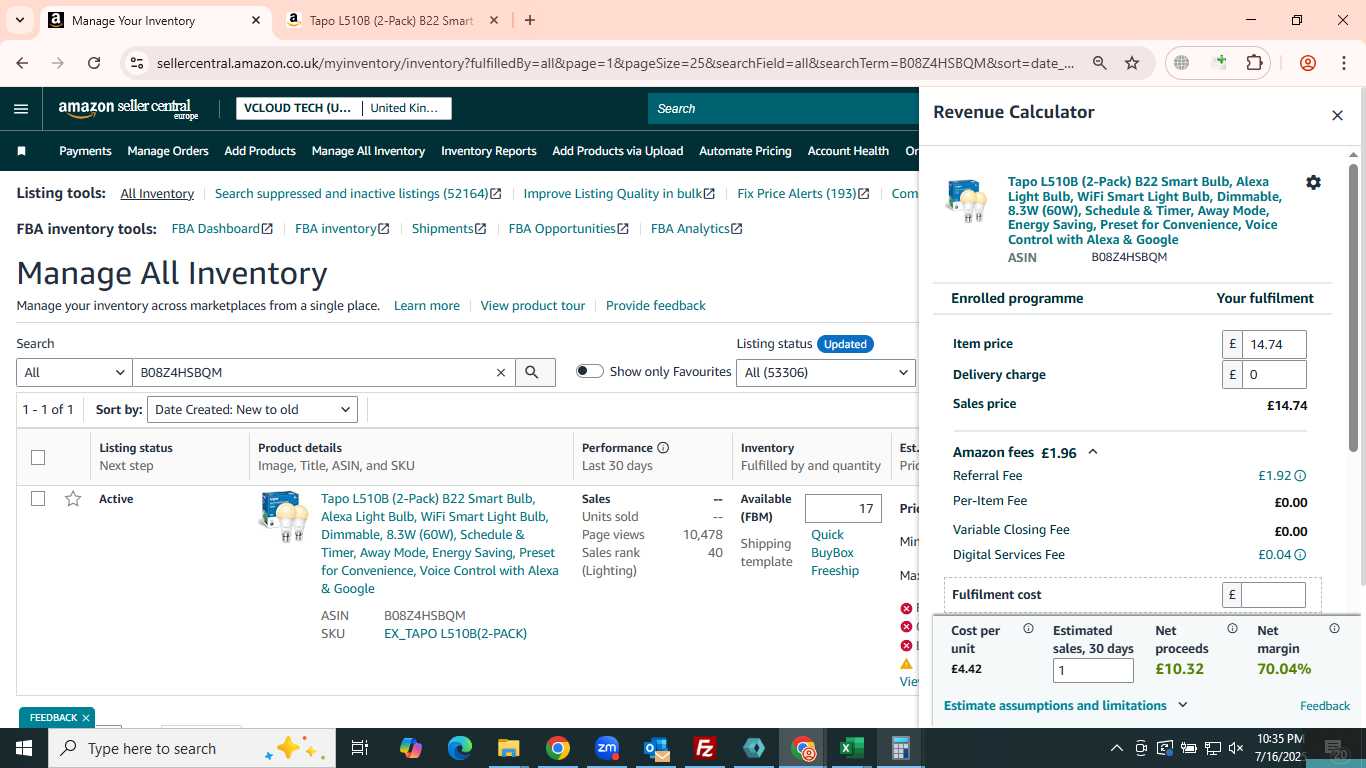
Task: Favourite the Tapo L510B listing star
Action: coord(73,499)
